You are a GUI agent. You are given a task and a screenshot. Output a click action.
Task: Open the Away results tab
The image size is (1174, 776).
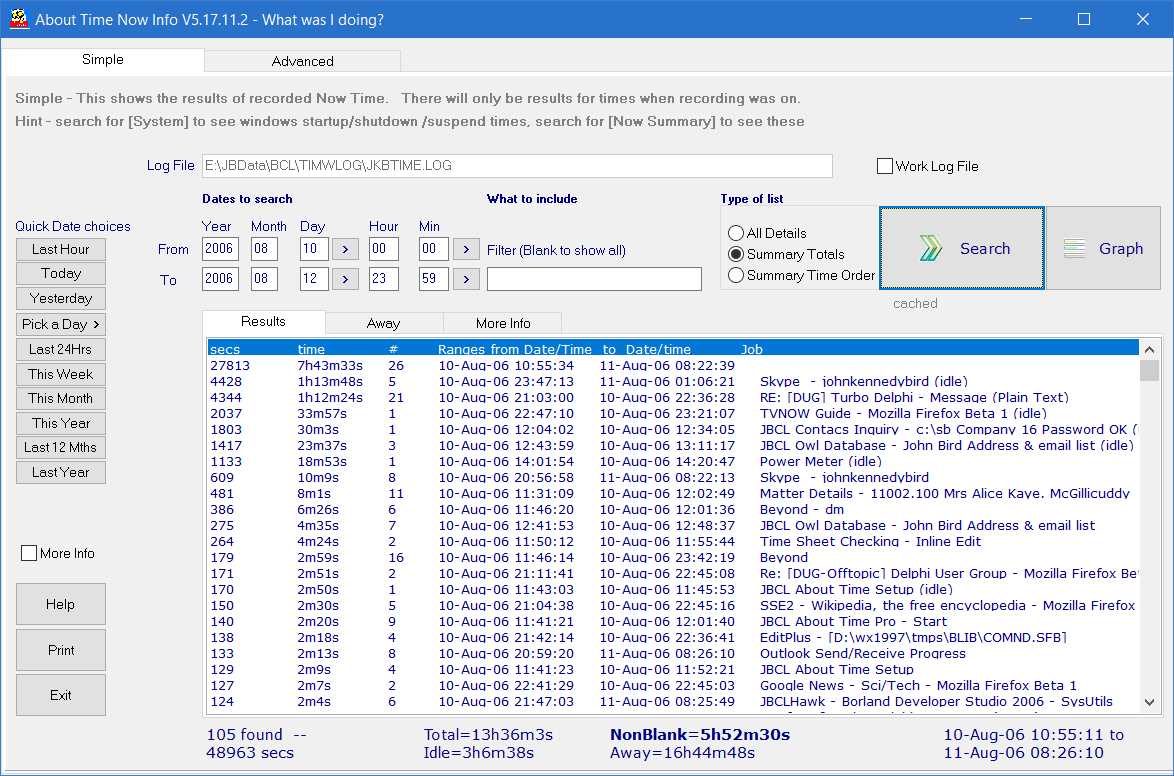(383, 323)
